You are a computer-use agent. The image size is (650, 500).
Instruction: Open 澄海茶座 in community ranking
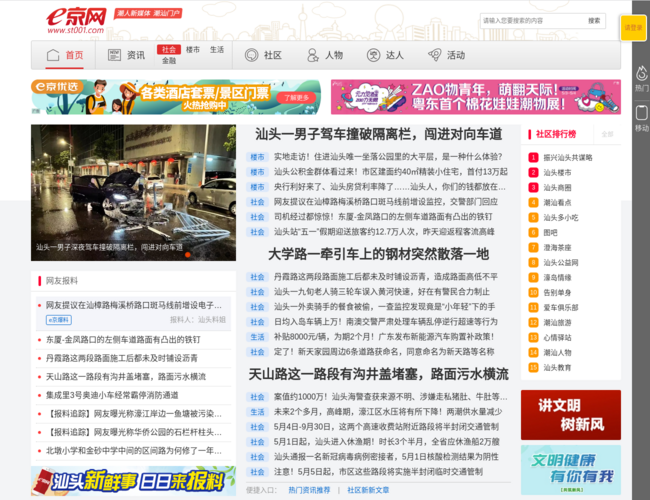558,248
